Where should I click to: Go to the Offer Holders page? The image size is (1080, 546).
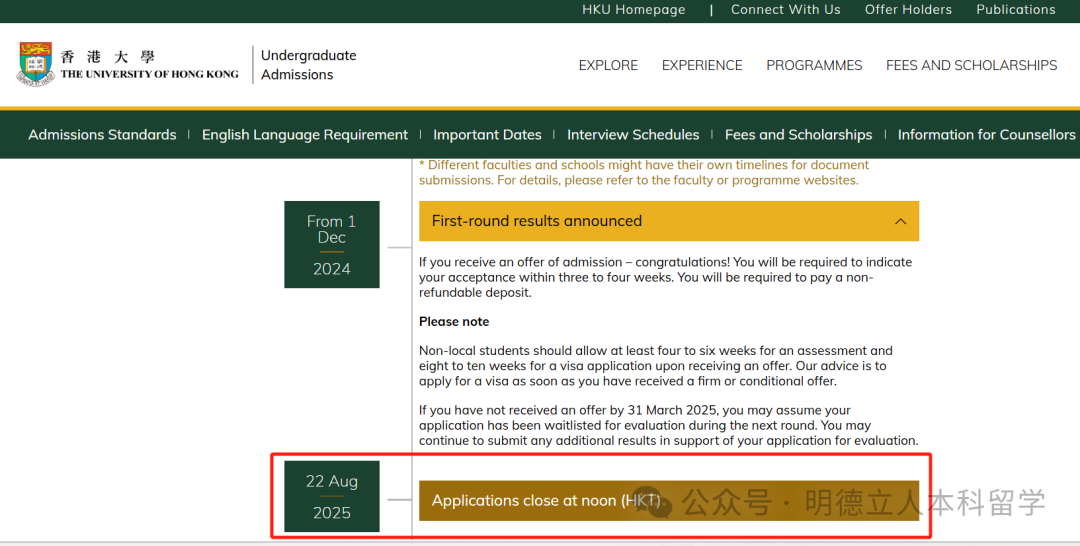[x=908, y=10]
